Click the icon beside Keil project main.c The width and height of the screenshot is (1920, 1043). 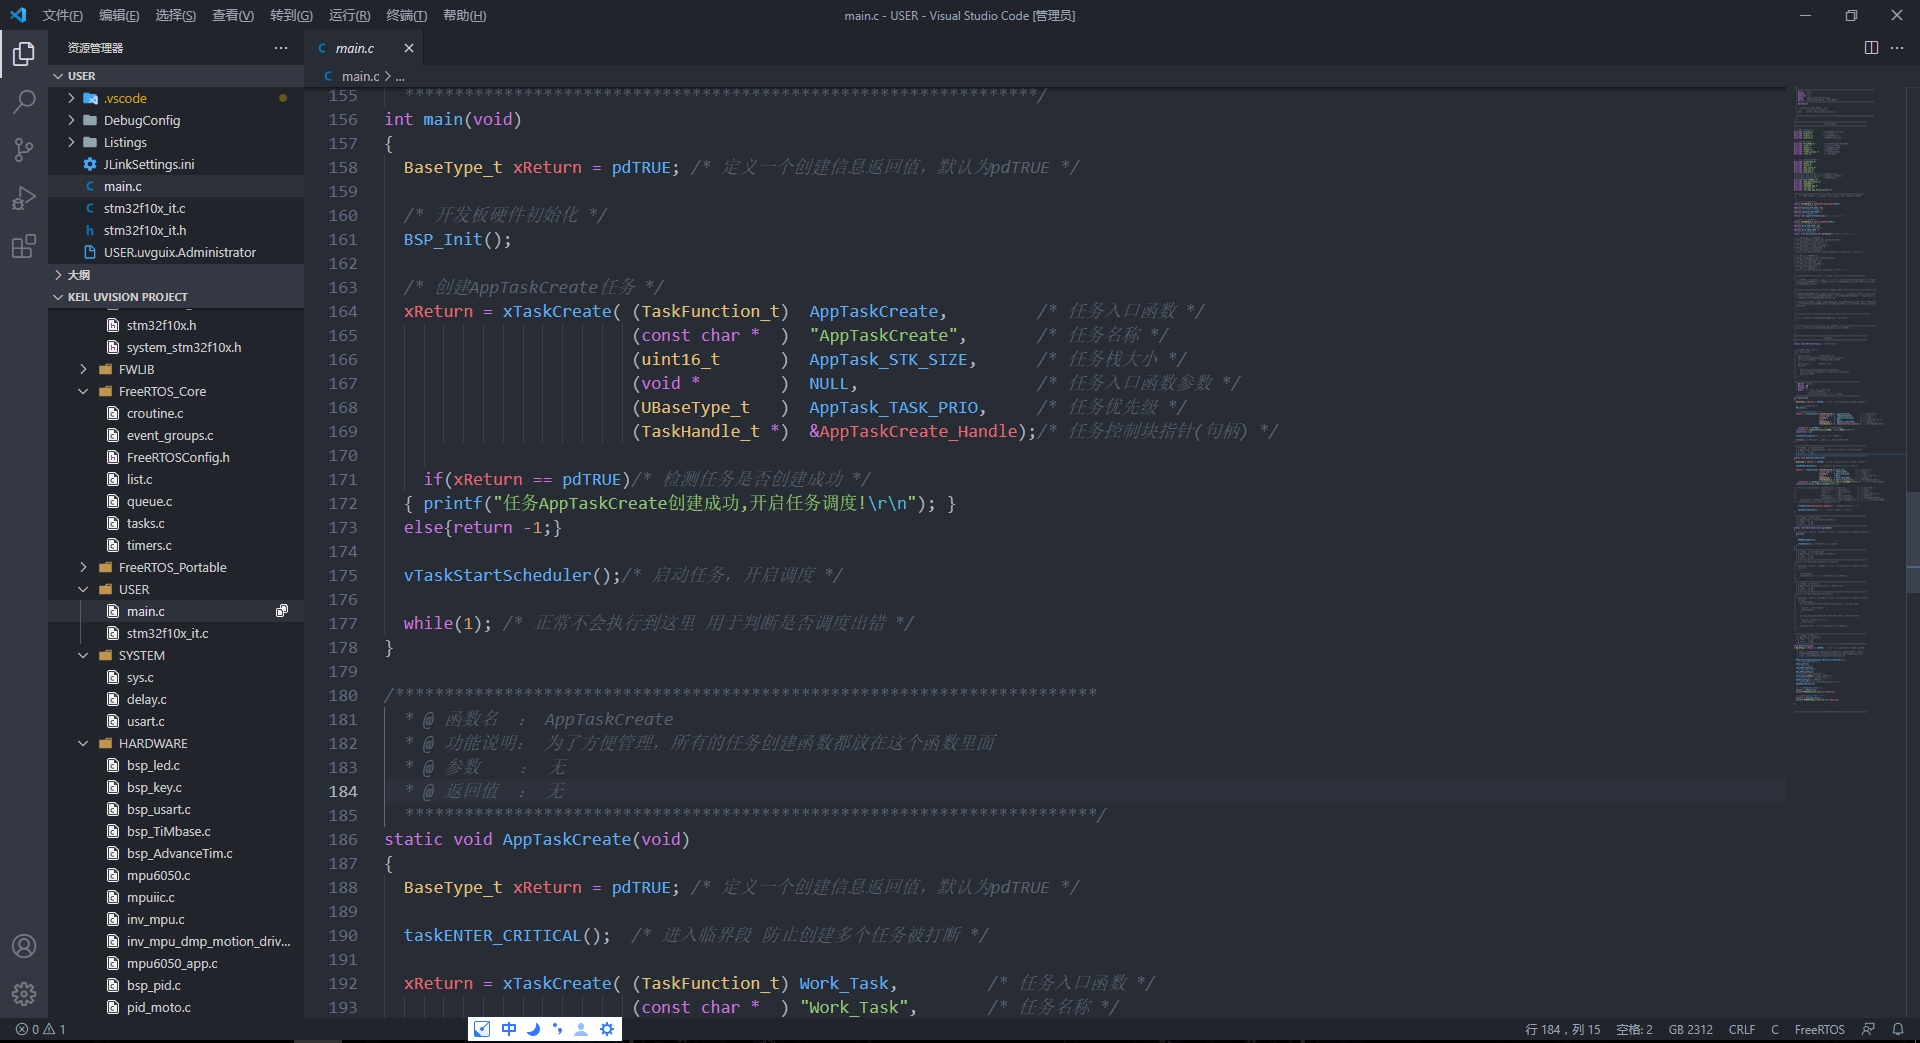pyautogui.click(x=282, y=611)
